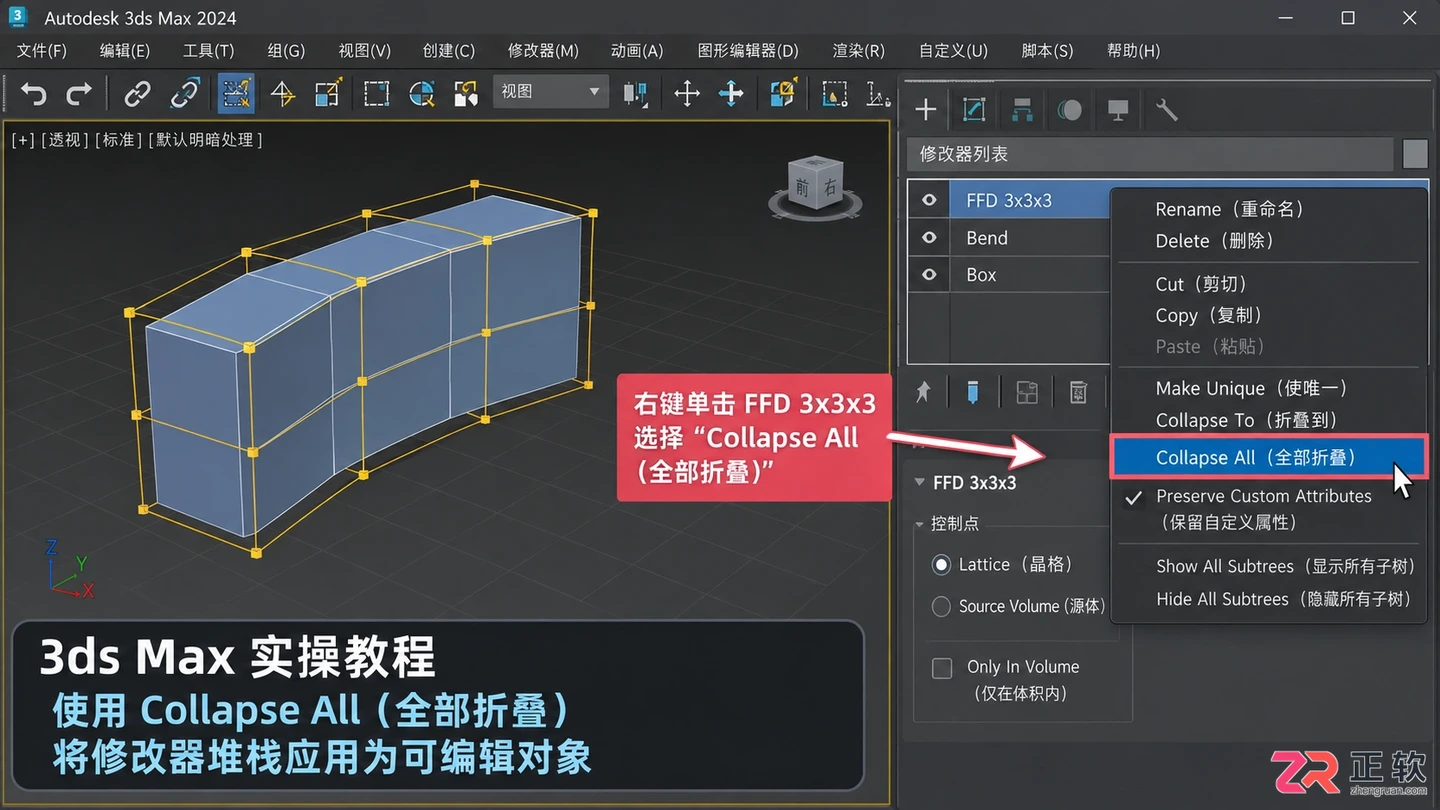The width and height of the screenshot is (1440, 810).
Task: Select the blue move-arrows tool
Action: tap(731, 94)
